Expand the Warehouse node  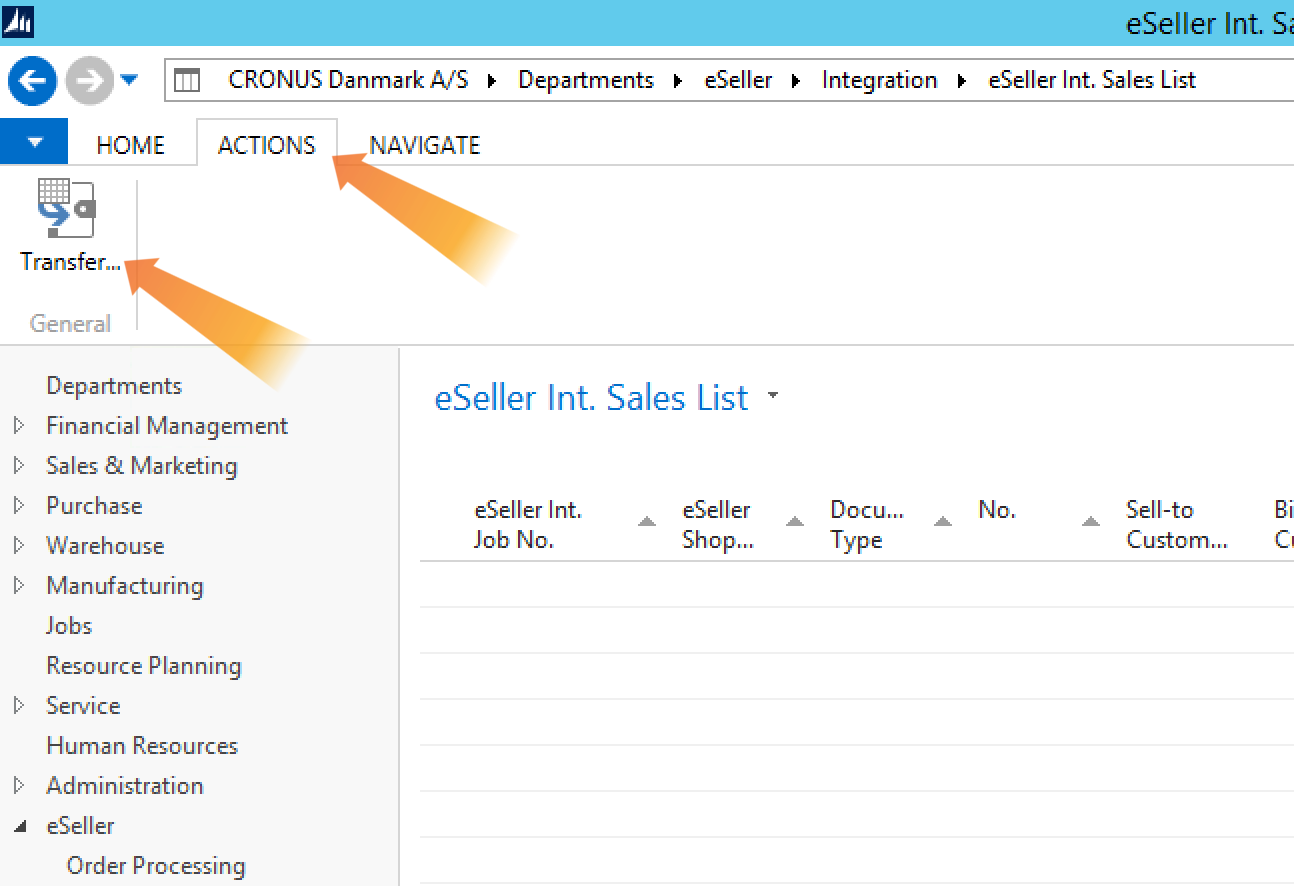tap(19, 546)
